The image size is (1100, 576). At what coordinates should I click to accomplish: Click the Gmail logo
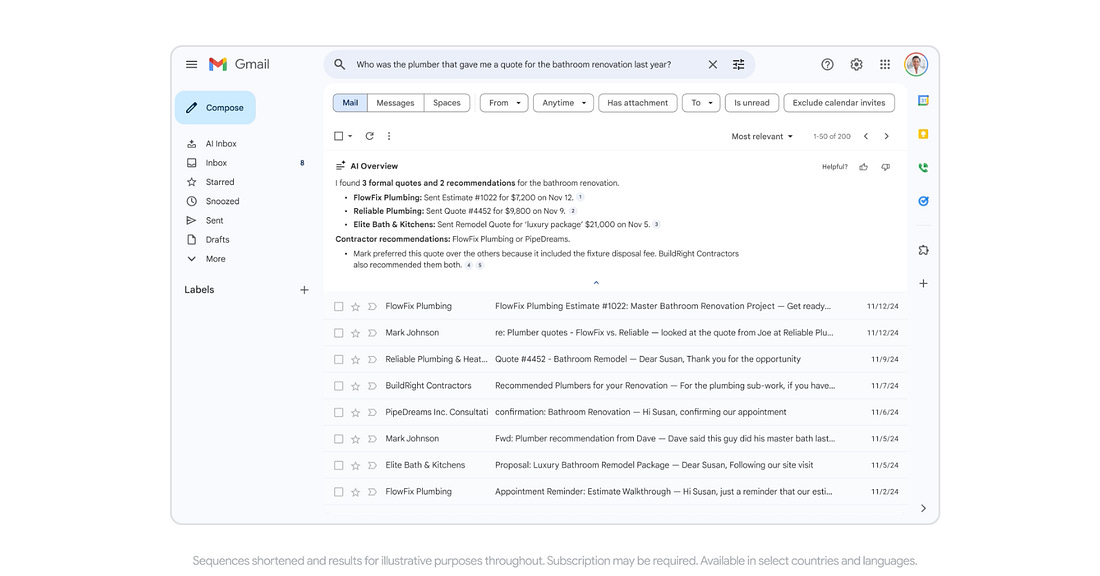point(239,65)
